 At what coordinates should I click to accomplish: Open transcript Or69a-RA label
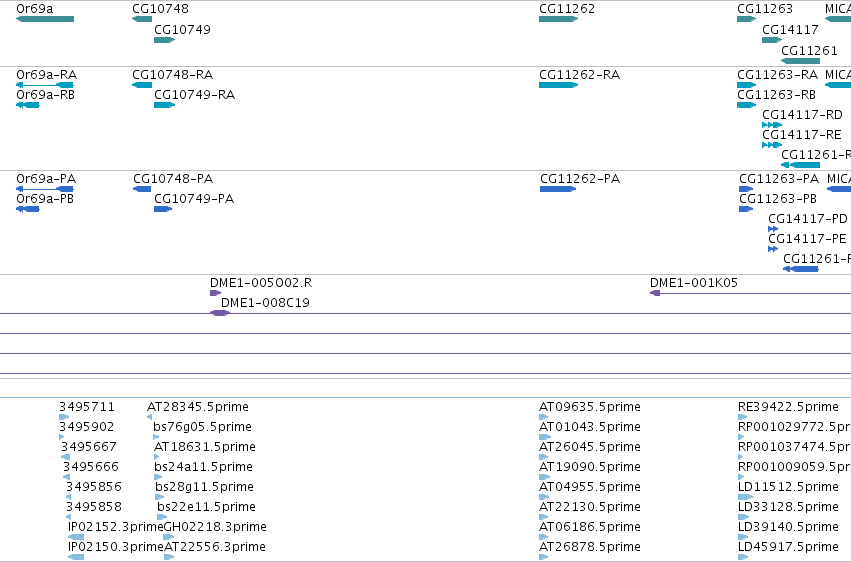point(47,74)
